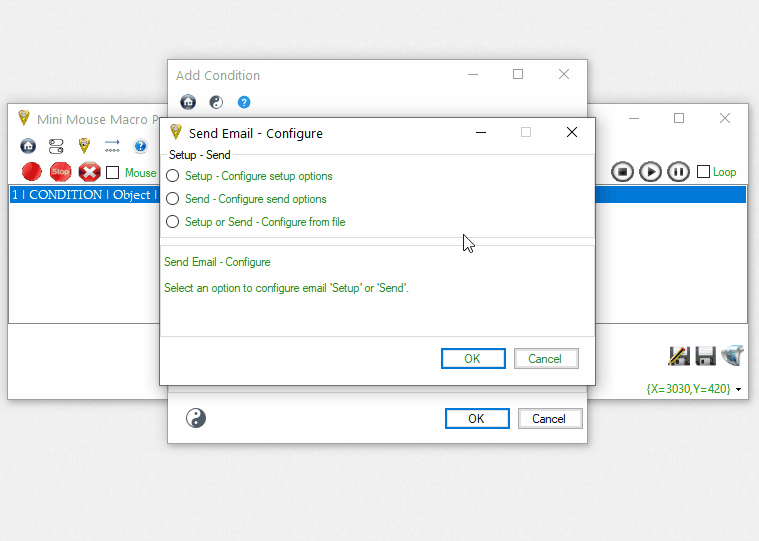
Task: Select the CONDITION row in macro list
Action: point(80,195)
